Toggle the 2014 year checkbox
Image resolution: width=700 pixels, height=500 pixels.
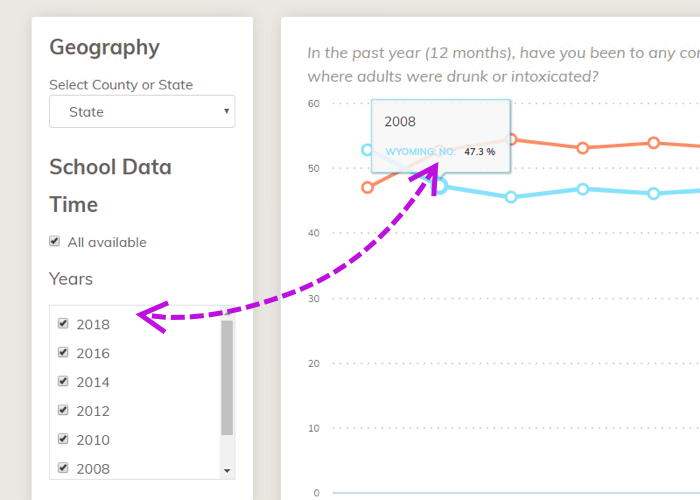[x=63, y=382]
